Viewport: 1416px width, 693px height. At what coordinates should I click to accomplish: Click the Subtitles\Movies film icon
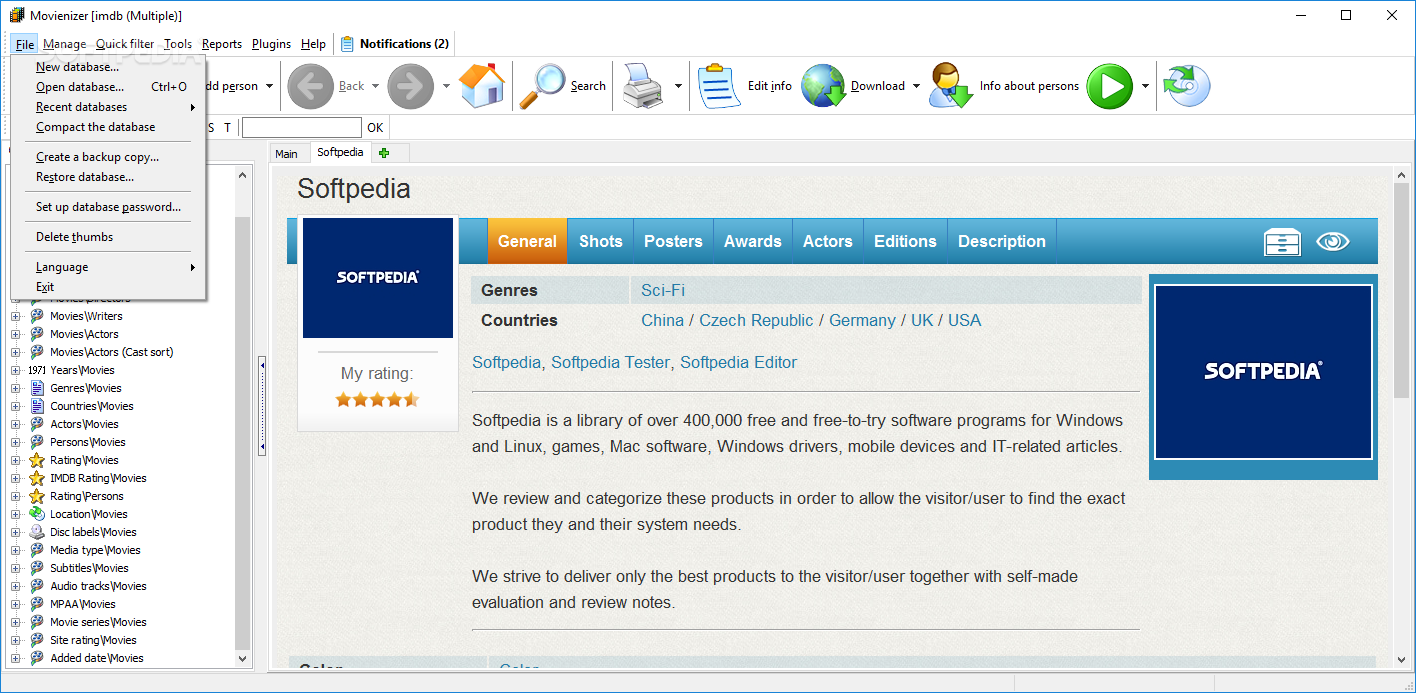[37, 568]
